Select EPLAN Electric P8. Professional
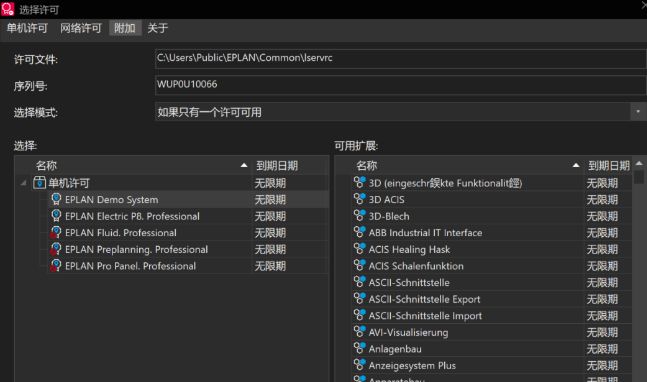 click(132, 216)
